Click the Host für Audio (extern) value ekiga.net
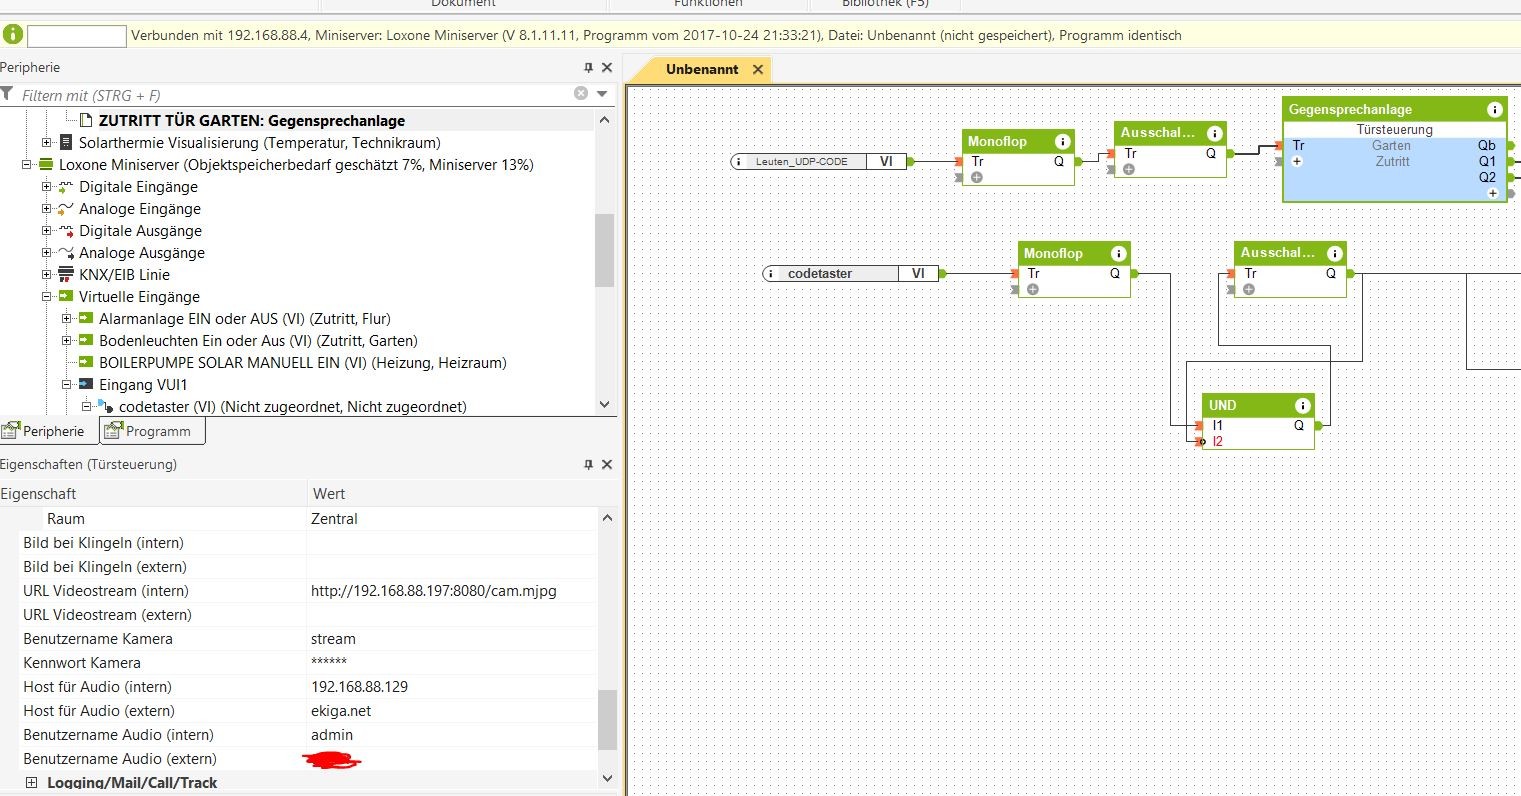The image size is (1521, 796). click(341, 711)
